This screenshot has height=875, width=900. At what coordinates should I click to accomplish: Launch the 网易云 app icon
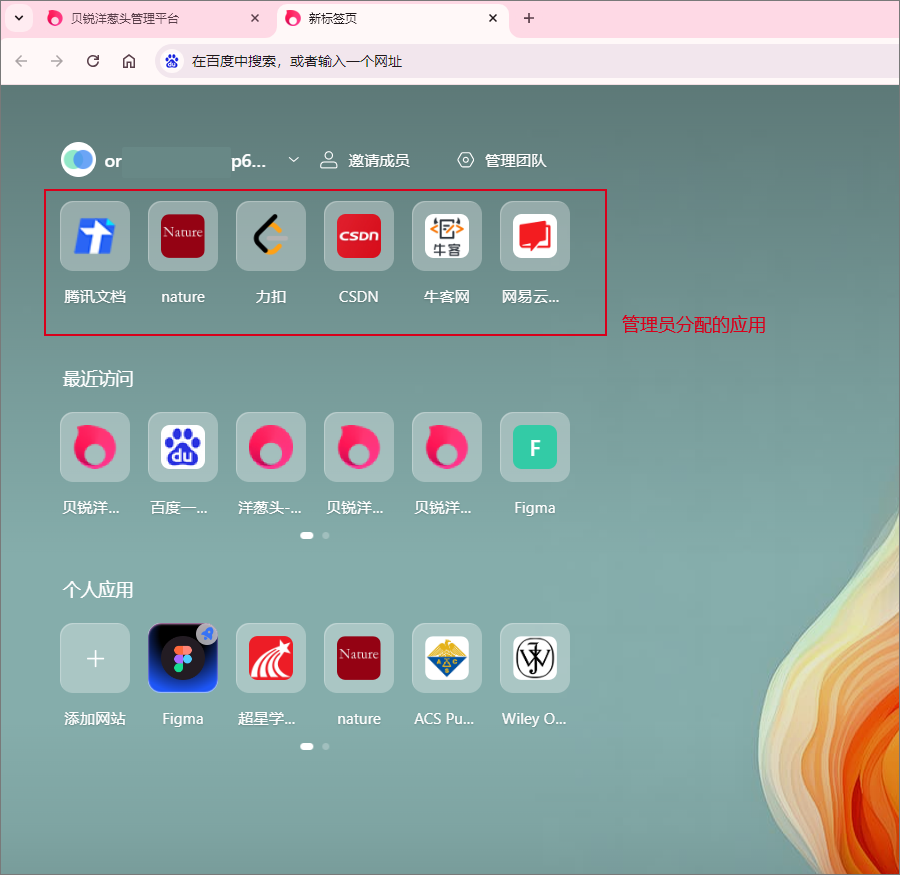pyautogui.click(x=535, y=236)
